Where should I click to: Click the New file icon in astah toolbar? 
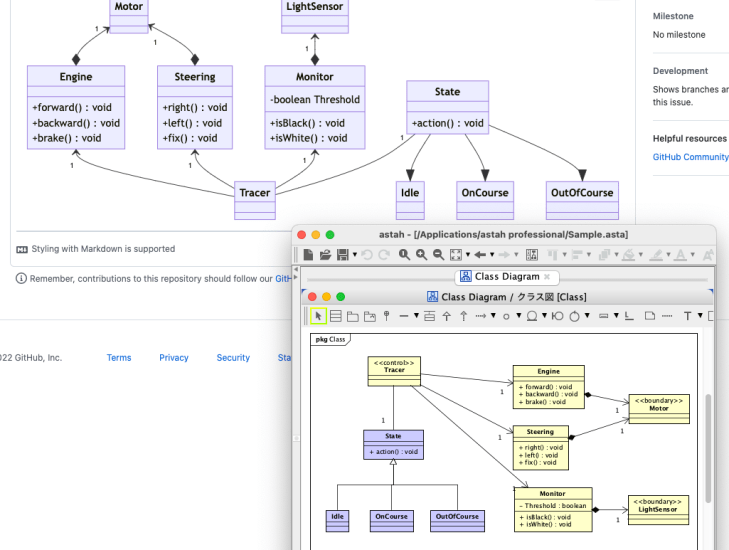click(309, 255)
